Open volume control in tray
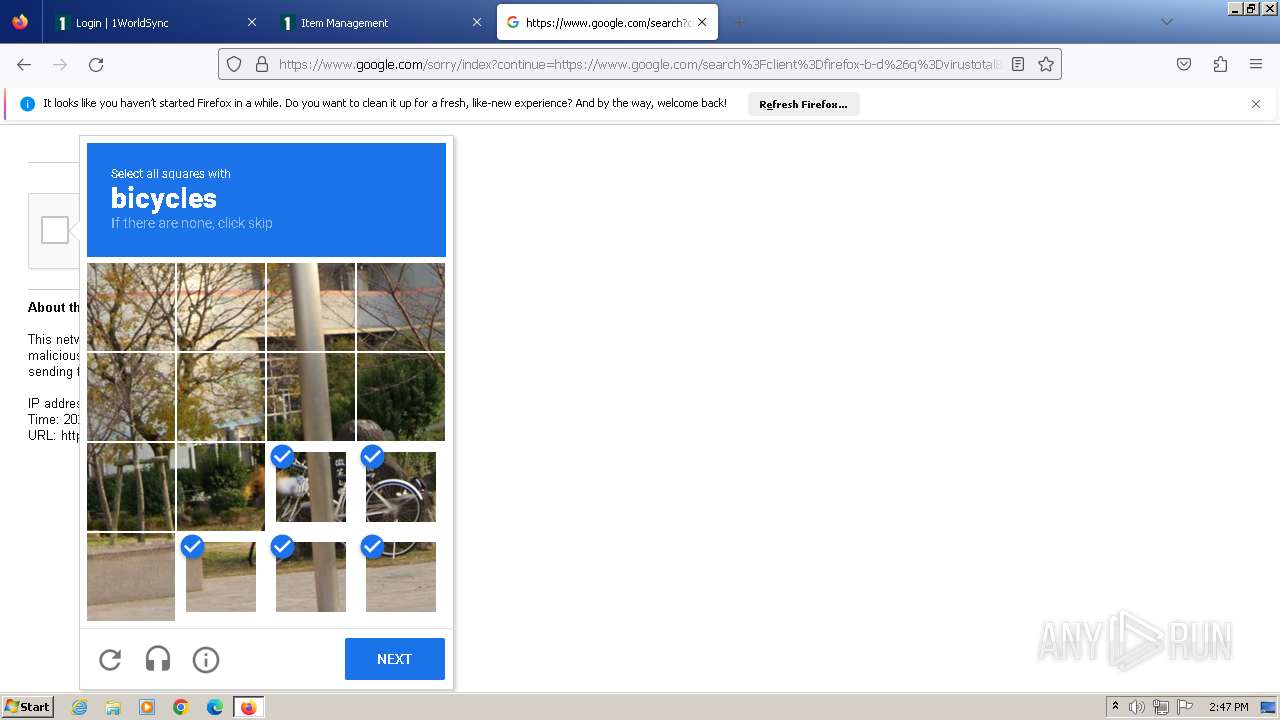Image resolution: width=1280 pixels, height=720 pixels. click(1137, 707)
